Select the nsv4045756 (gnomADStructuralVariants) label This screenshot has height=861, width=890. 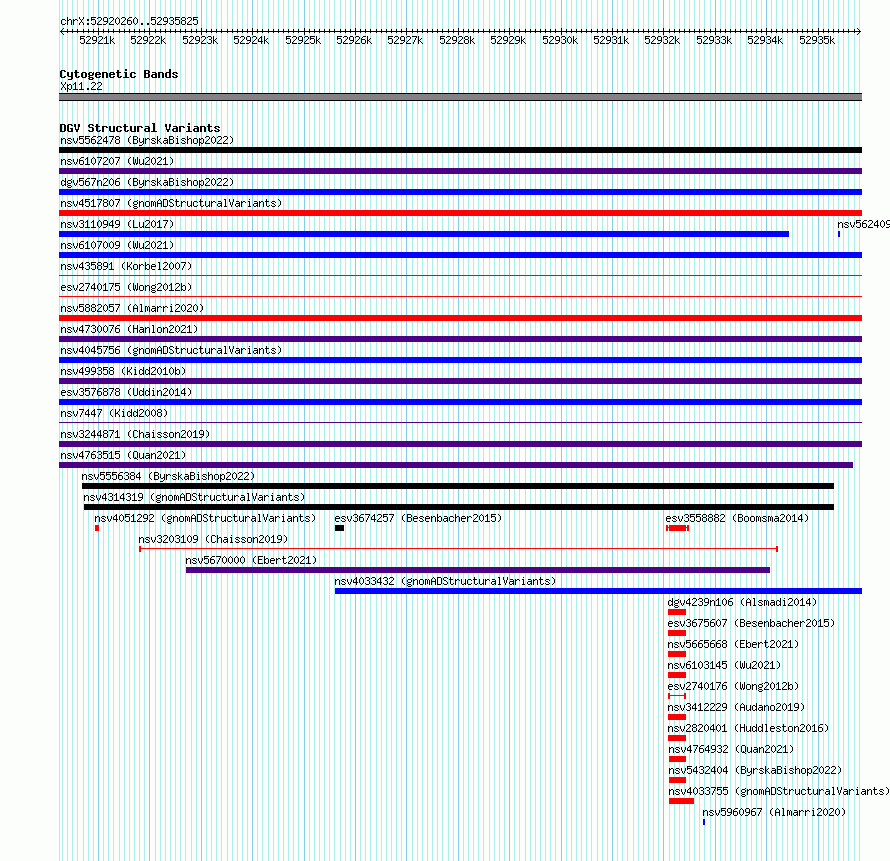[x=171, y=350]
